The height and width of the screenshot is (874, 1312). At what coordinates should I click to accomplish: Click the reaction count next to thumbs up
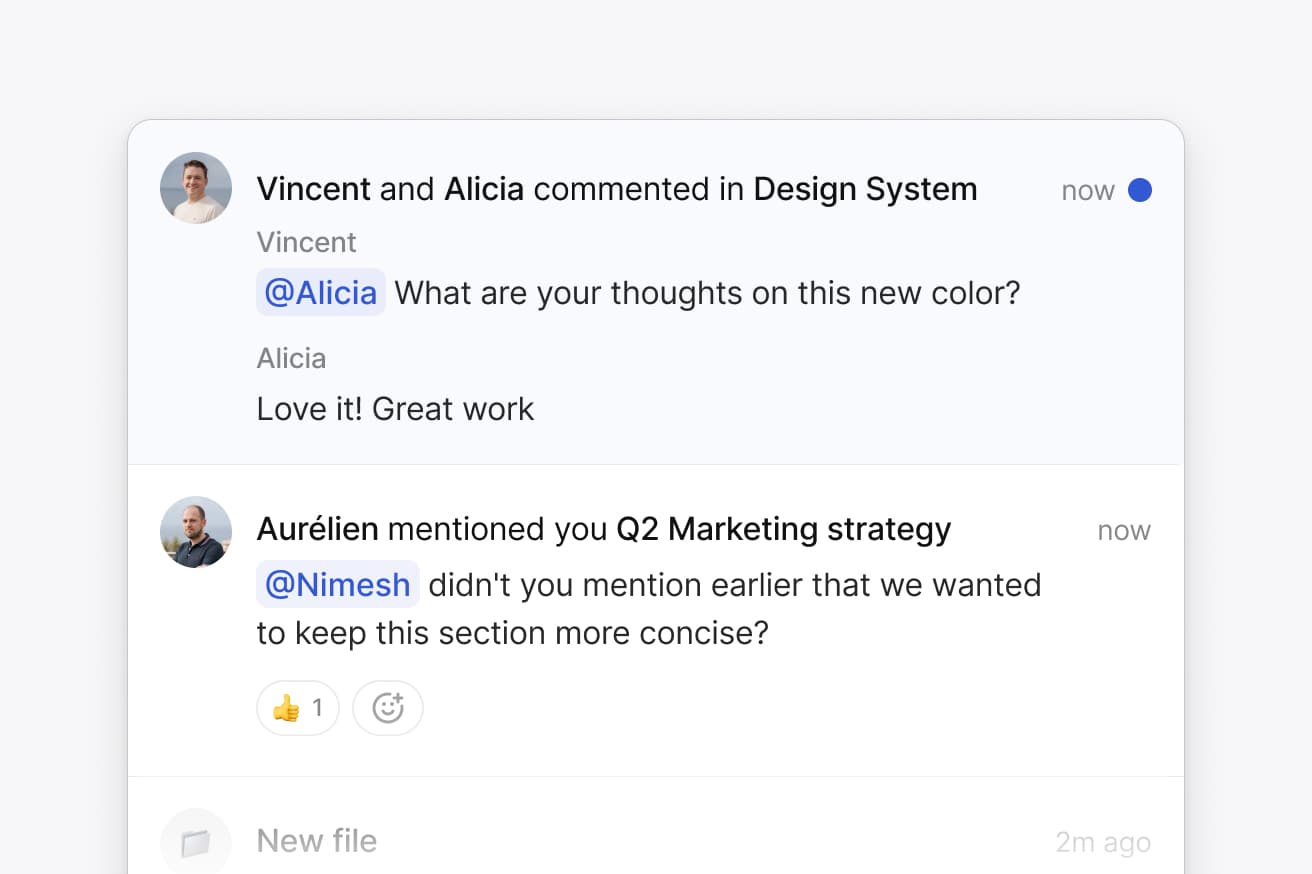319,707
